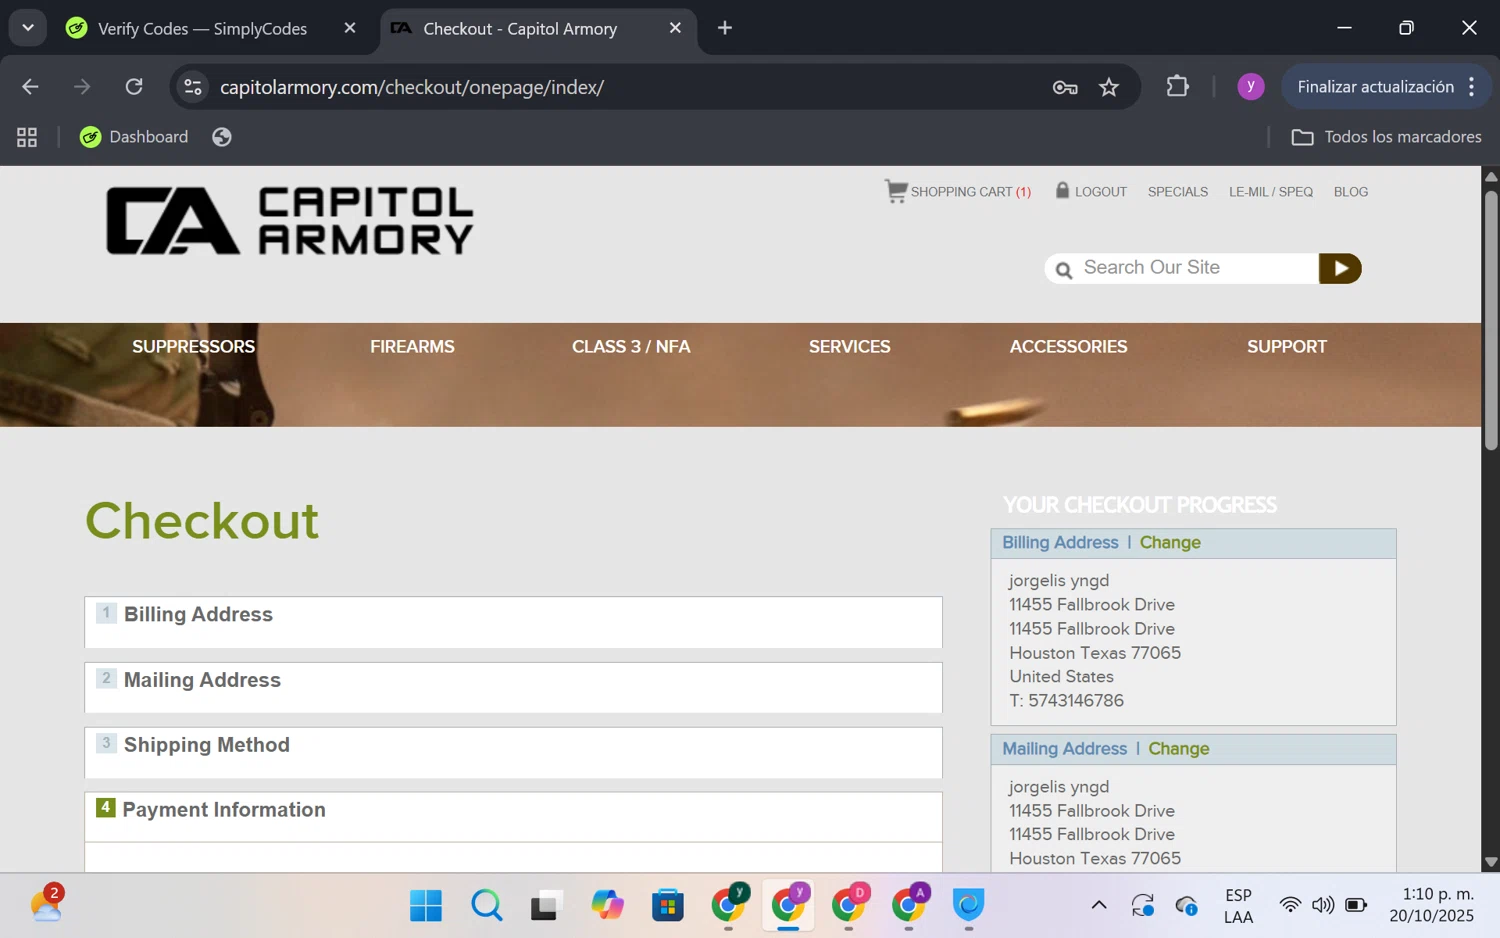
Task: Open Chrome profile avatar Y
Action: pos(1250,87)
